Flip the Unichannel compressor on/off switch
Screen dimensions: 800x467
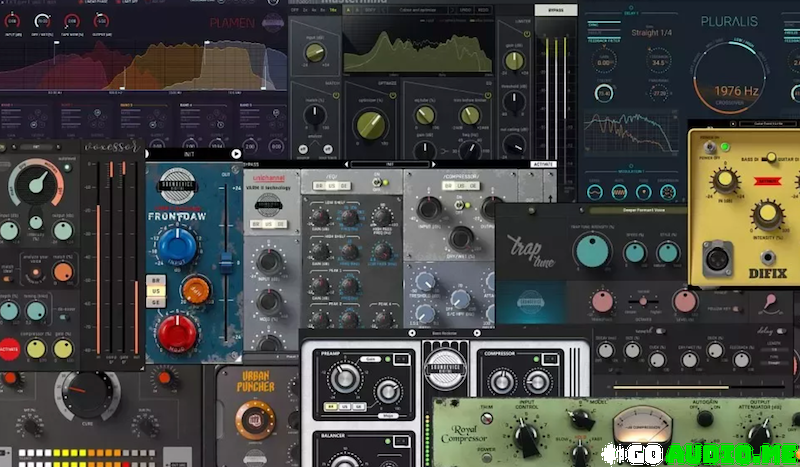(x=461, y=205)
